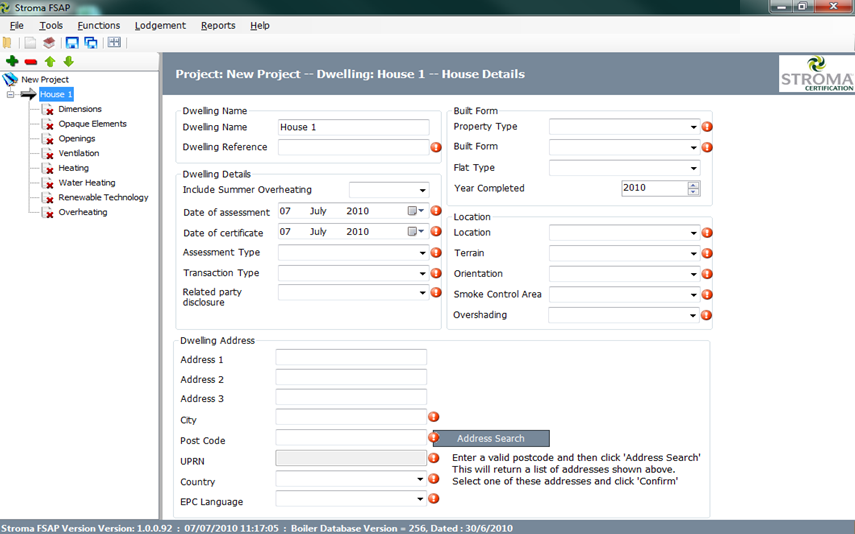Screen dimensions: 855x534
Task: Click the warning icon beside Overshading
Action: click(706, 315)
